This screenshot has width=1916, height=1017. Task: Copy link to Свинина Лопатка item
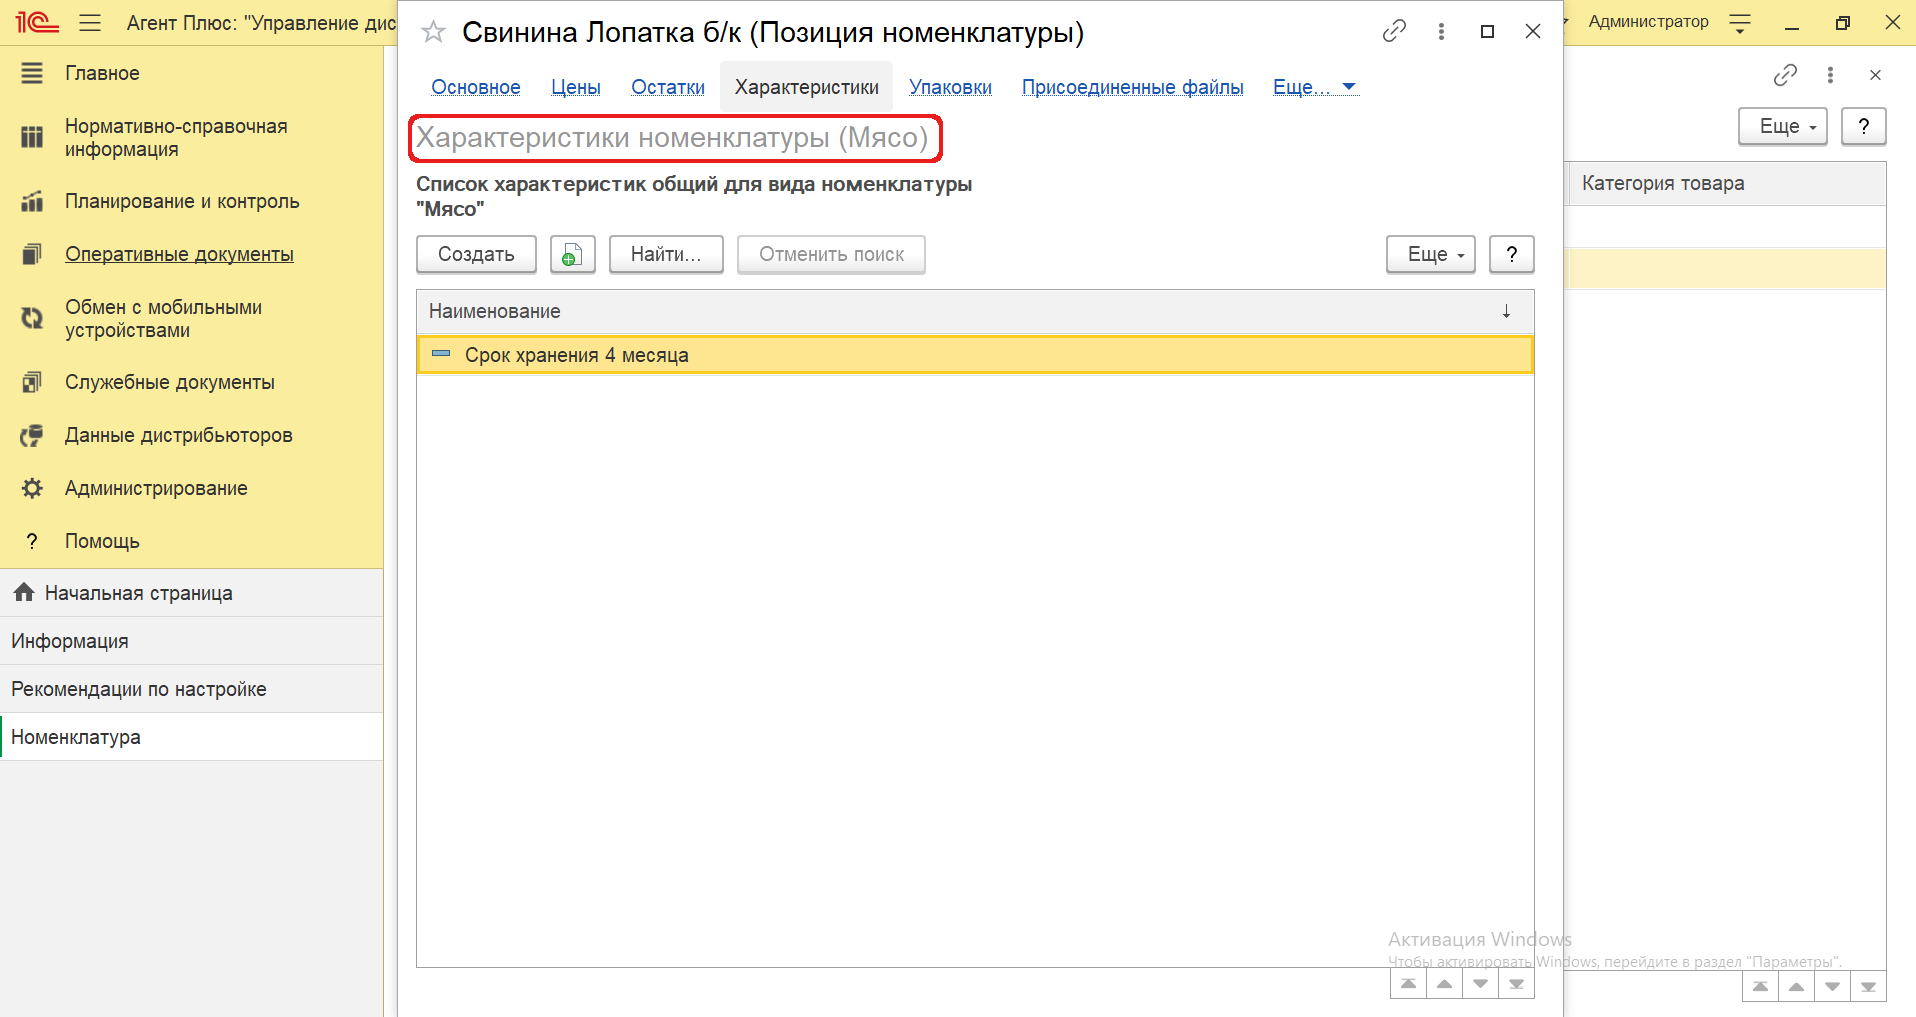pos(1393,32)
